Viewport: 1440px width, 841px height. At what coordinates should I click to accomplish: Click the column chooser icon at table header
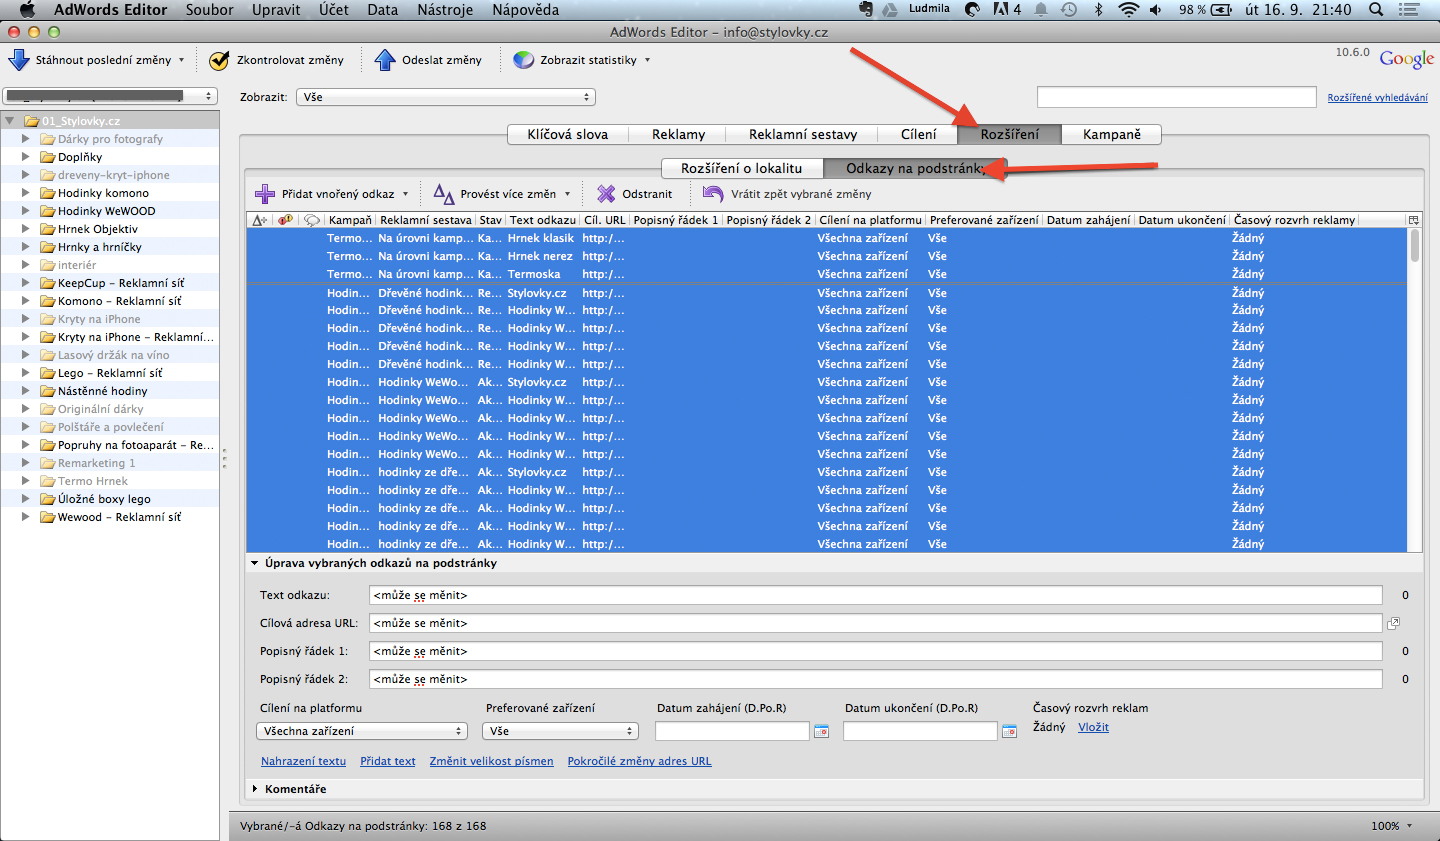click(1413, 220)
